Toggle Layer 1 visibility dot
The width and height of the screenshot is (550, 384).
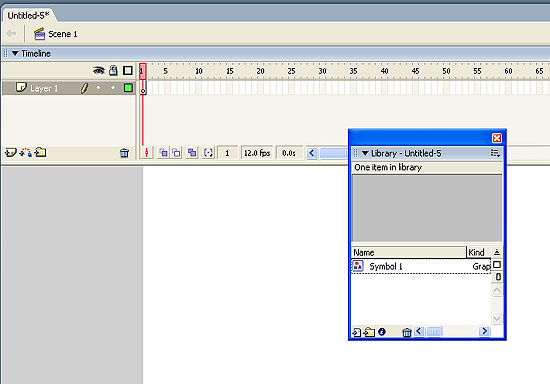tap(99, 88)
